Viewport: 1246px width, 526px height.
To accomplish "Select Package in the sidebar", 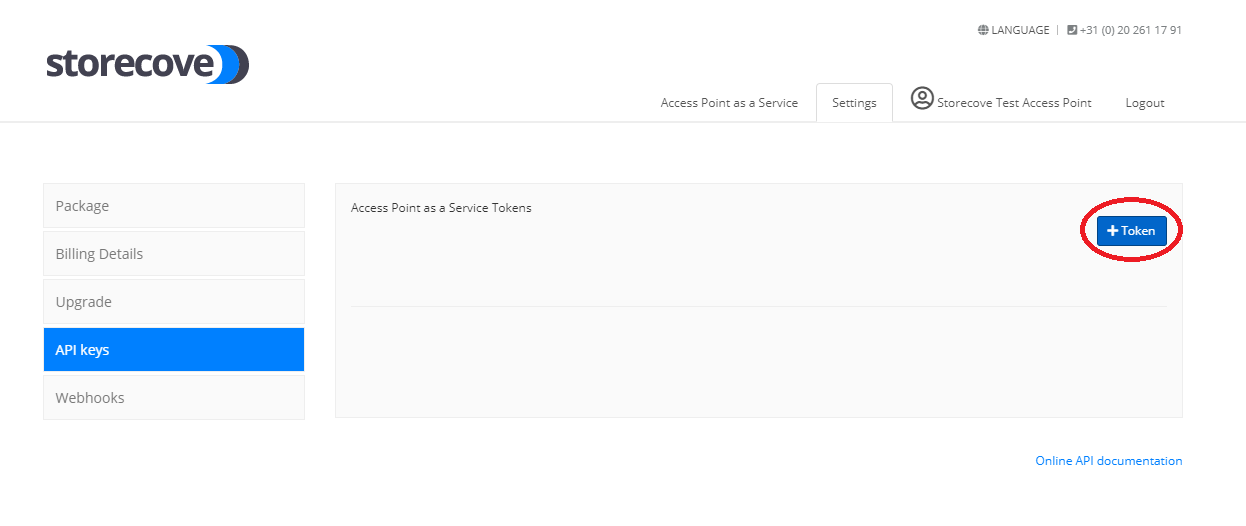I will coord(174,206).
